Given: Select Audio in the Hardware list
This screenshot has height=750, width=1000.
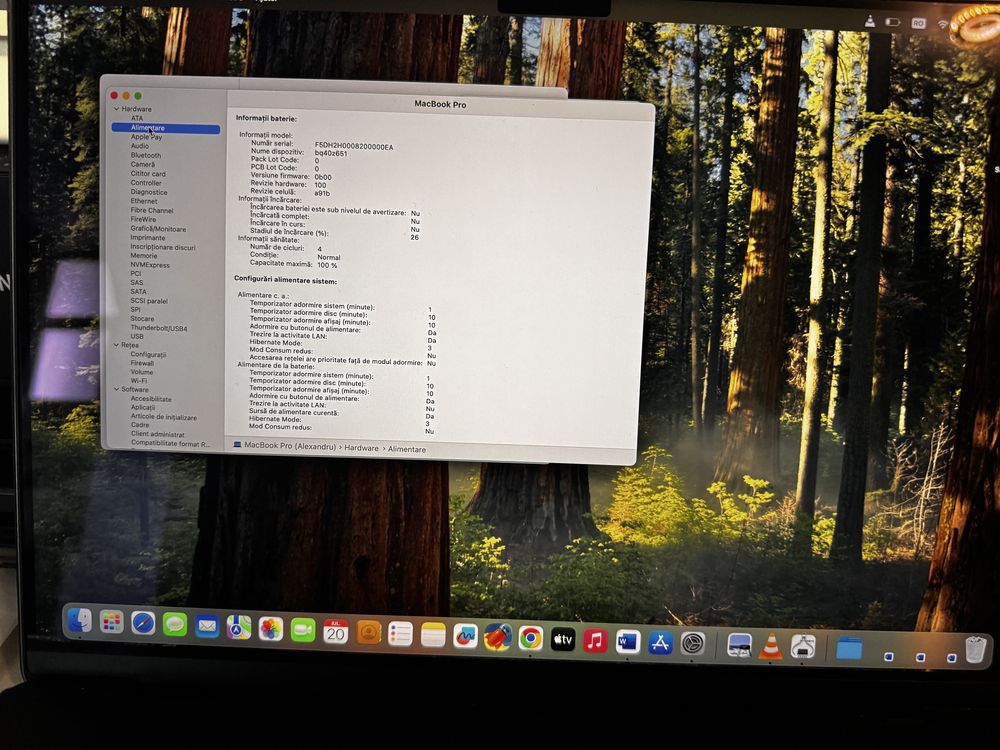Looking at the screenshot, I should pyautogui.click(x=140, y=146).
